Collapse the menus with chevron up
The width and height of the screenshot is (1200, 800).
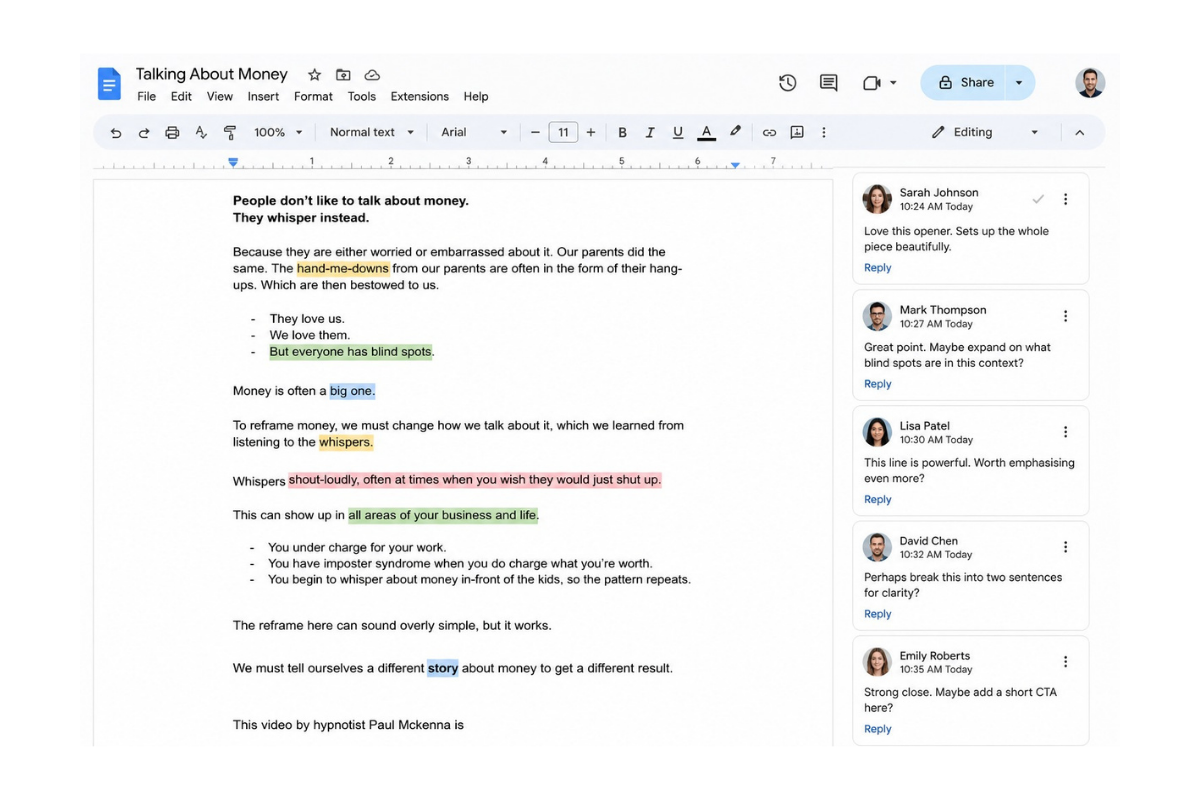coord(1079,132)
